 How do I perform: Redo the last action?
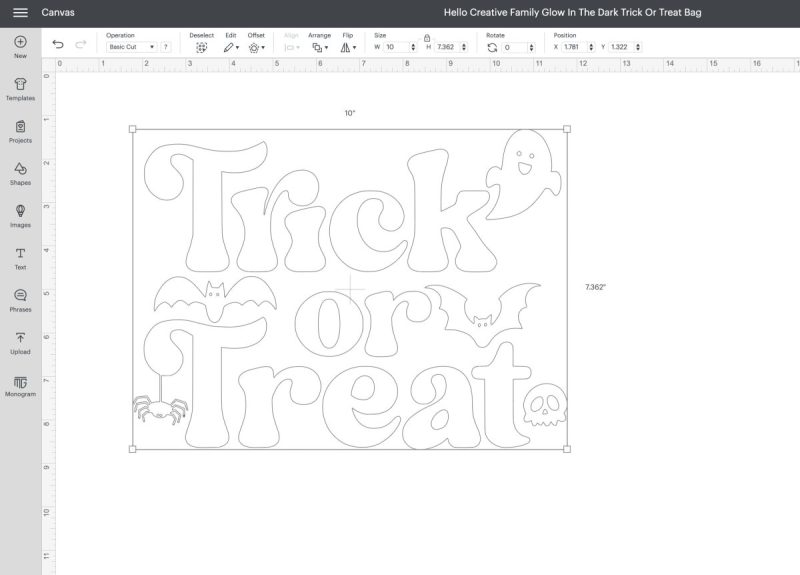[81, 44]
